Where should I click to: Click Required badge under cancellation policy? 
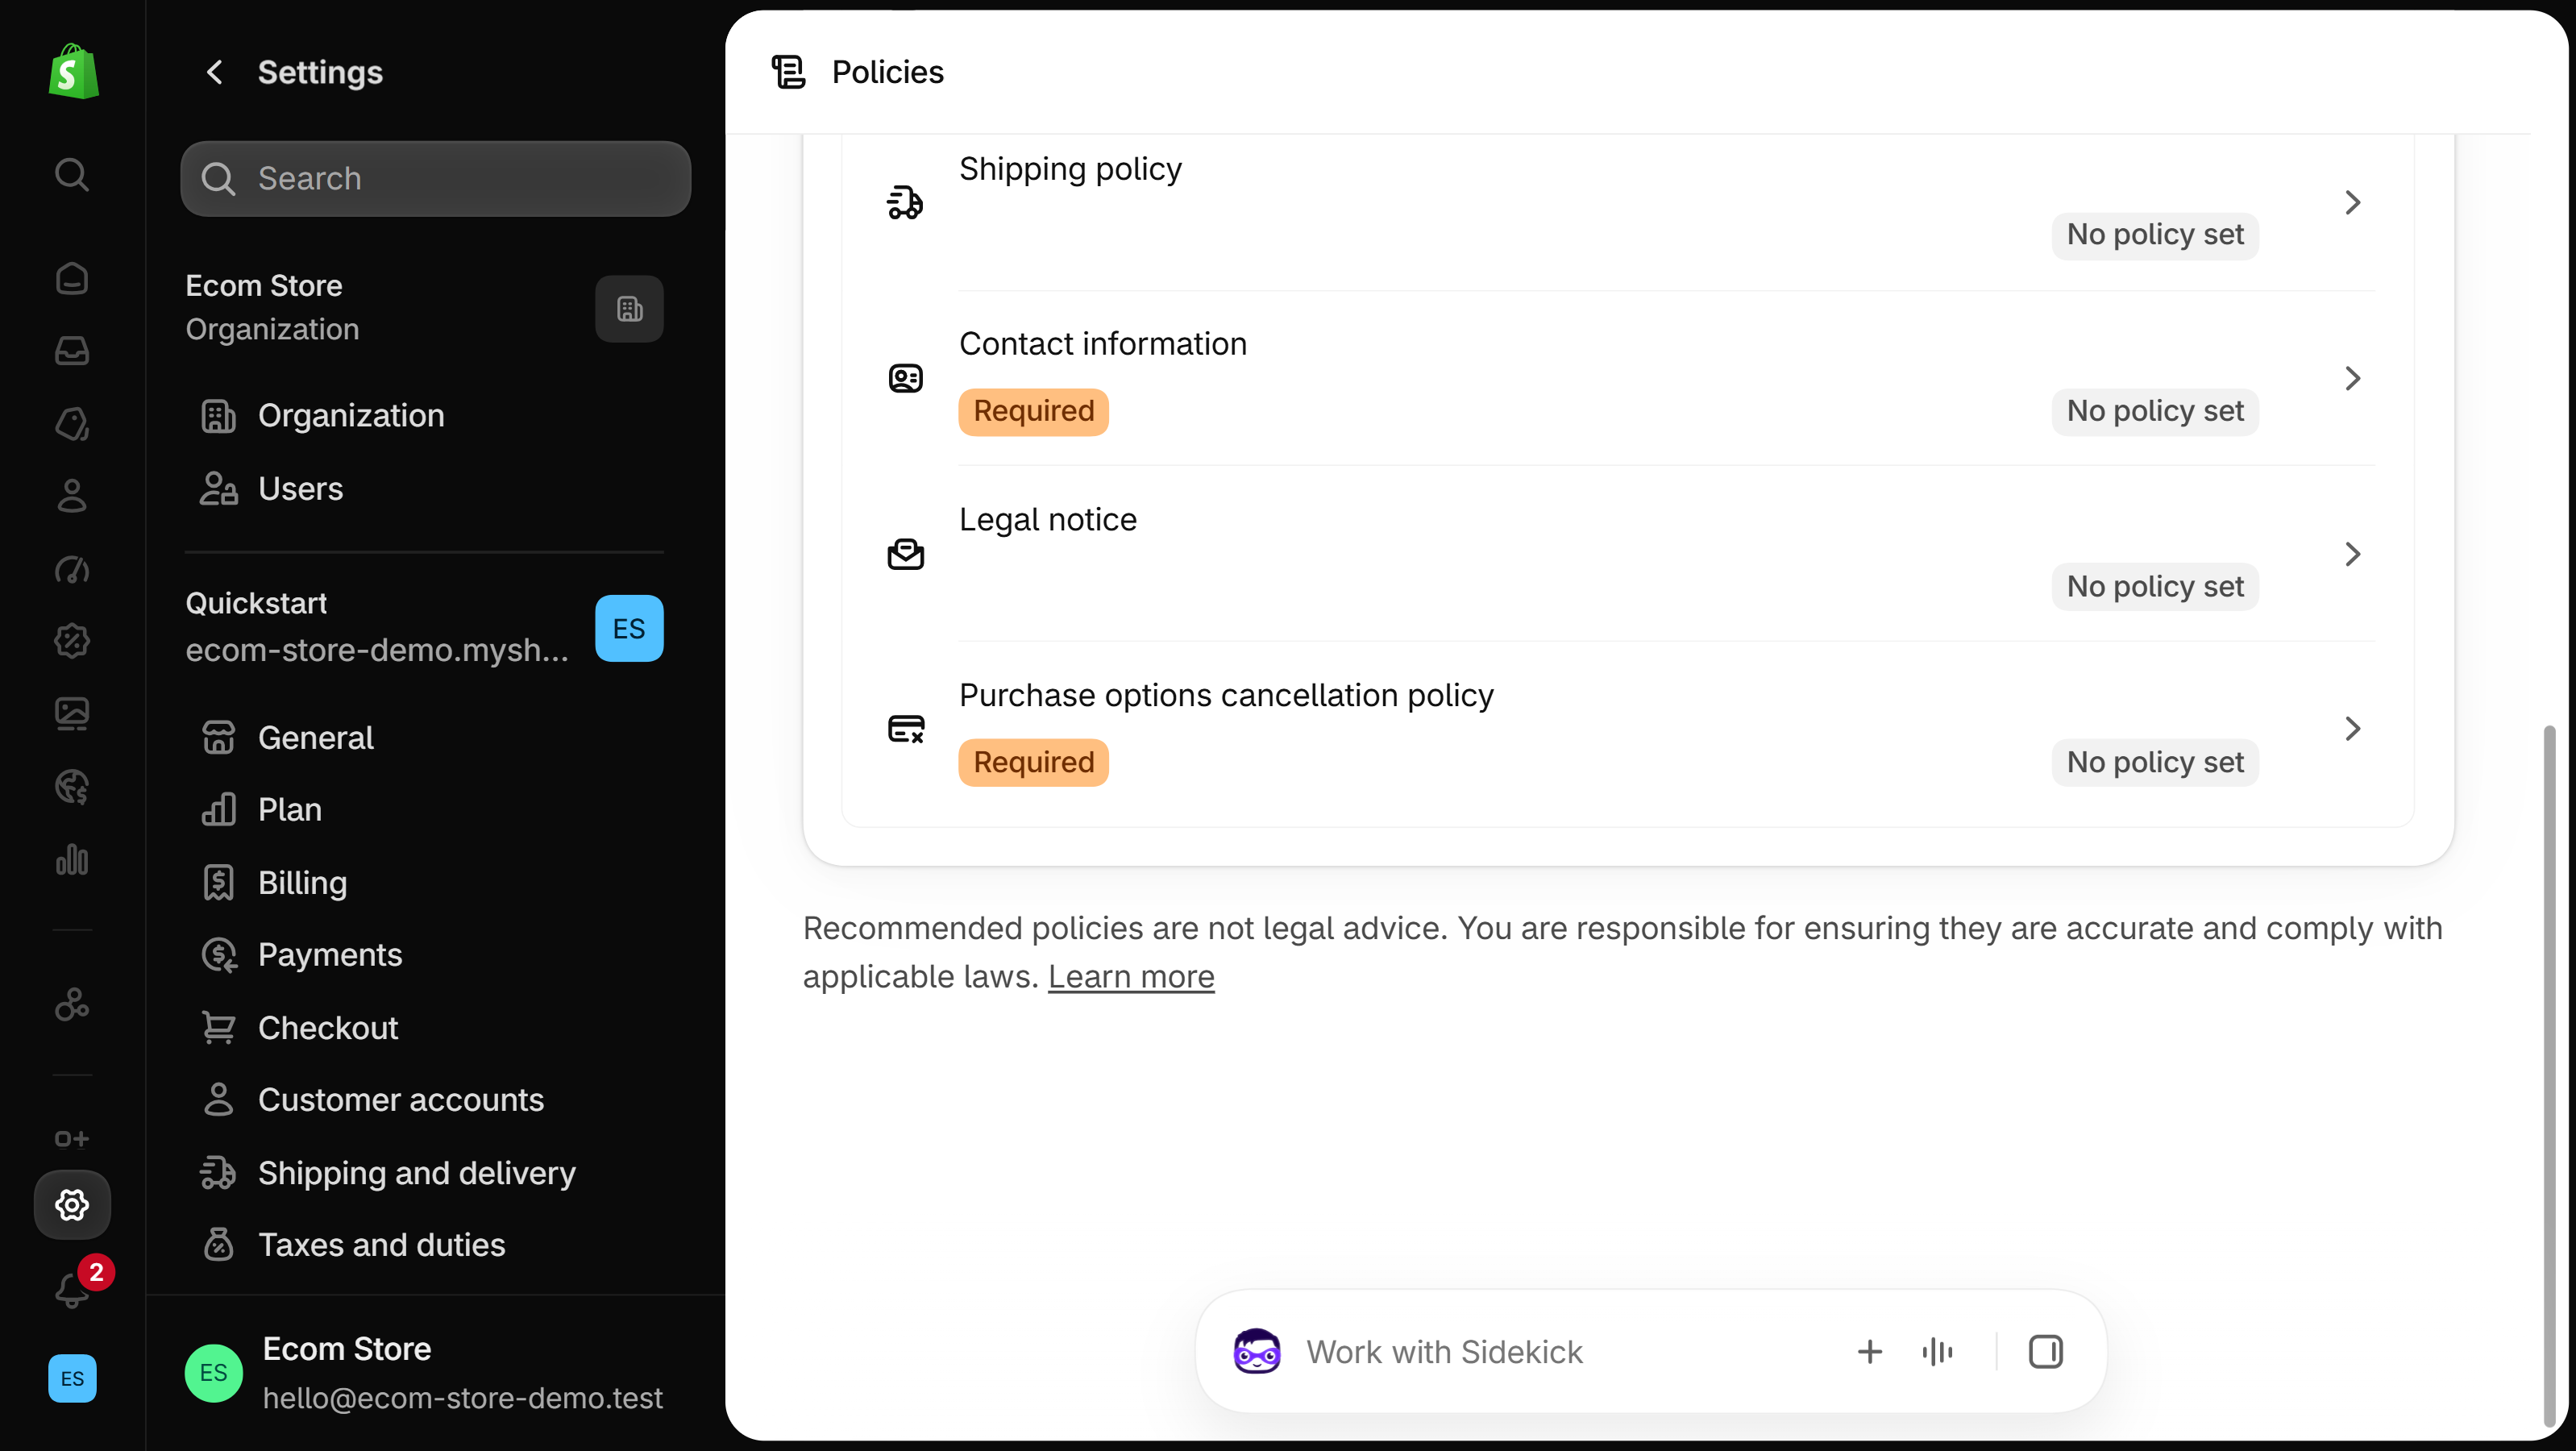[1034, 763]
